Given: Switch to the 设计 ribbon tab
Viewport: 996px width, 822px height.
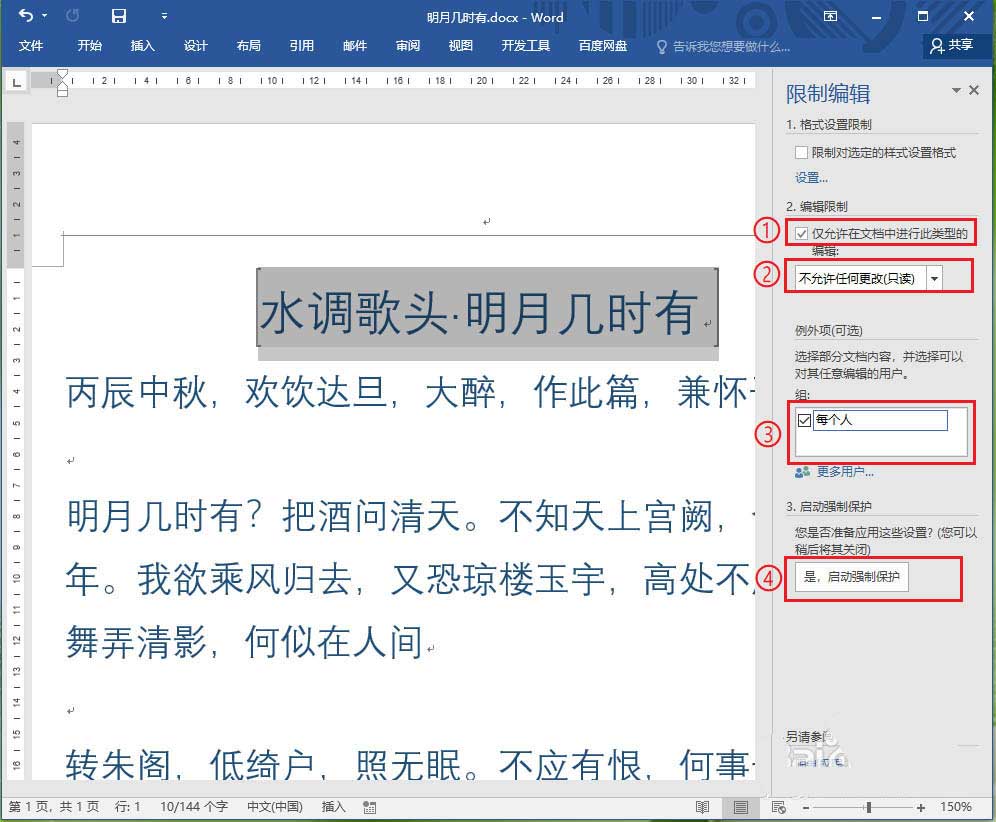Looking at the screenshot, I should pyautogui.click(x=195, y=46).
